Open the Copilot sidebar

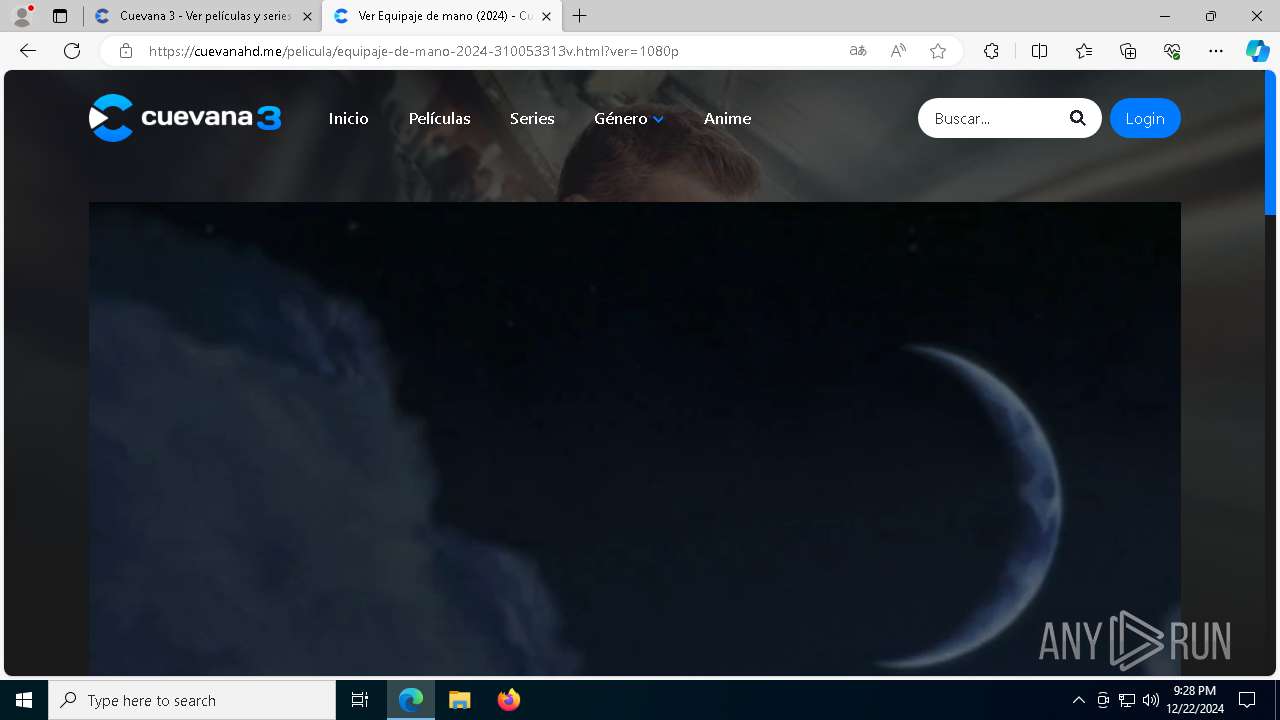coord(1258,51)
